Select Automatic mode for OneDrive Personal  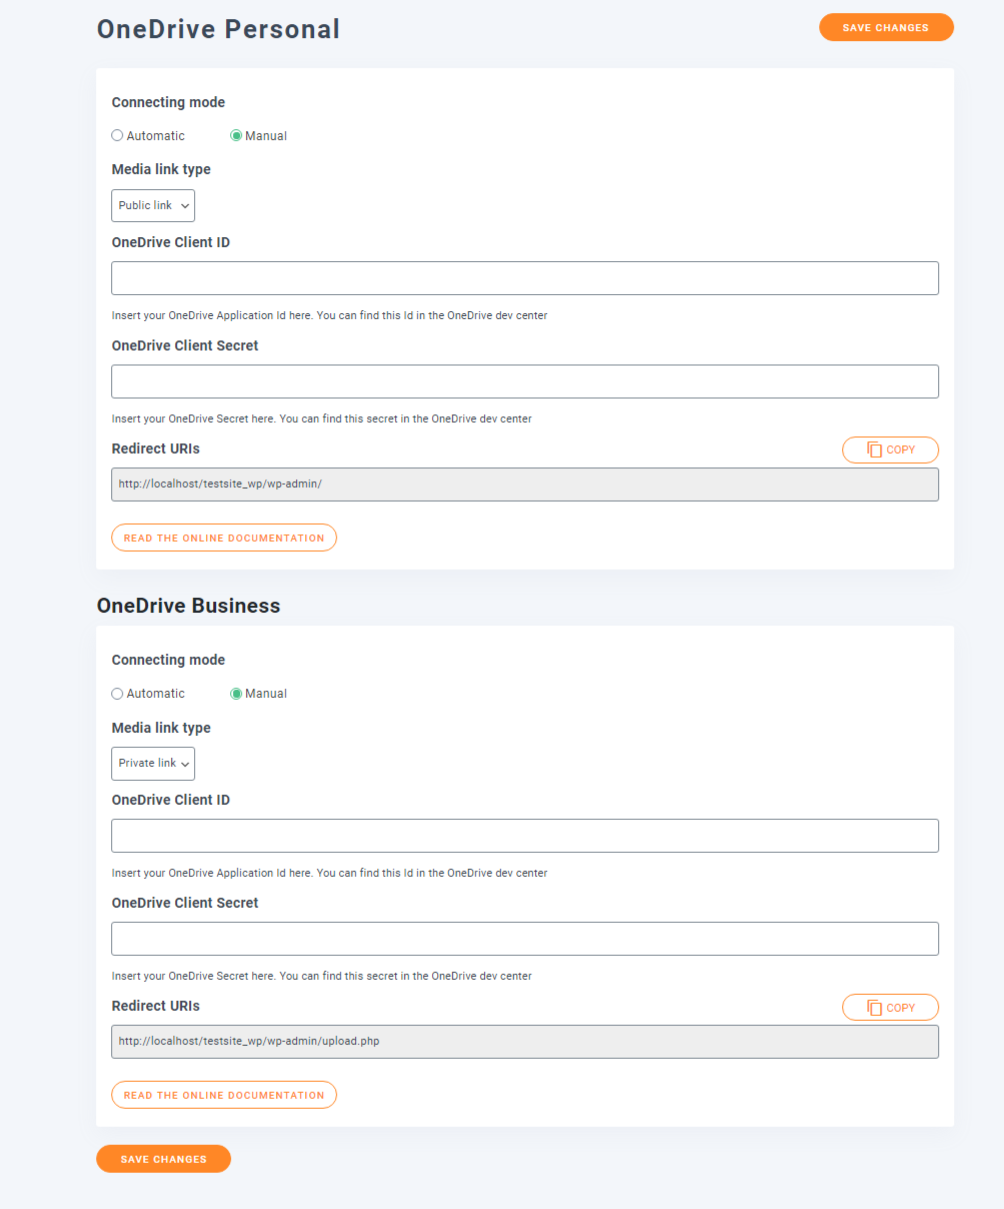[117, 136]
